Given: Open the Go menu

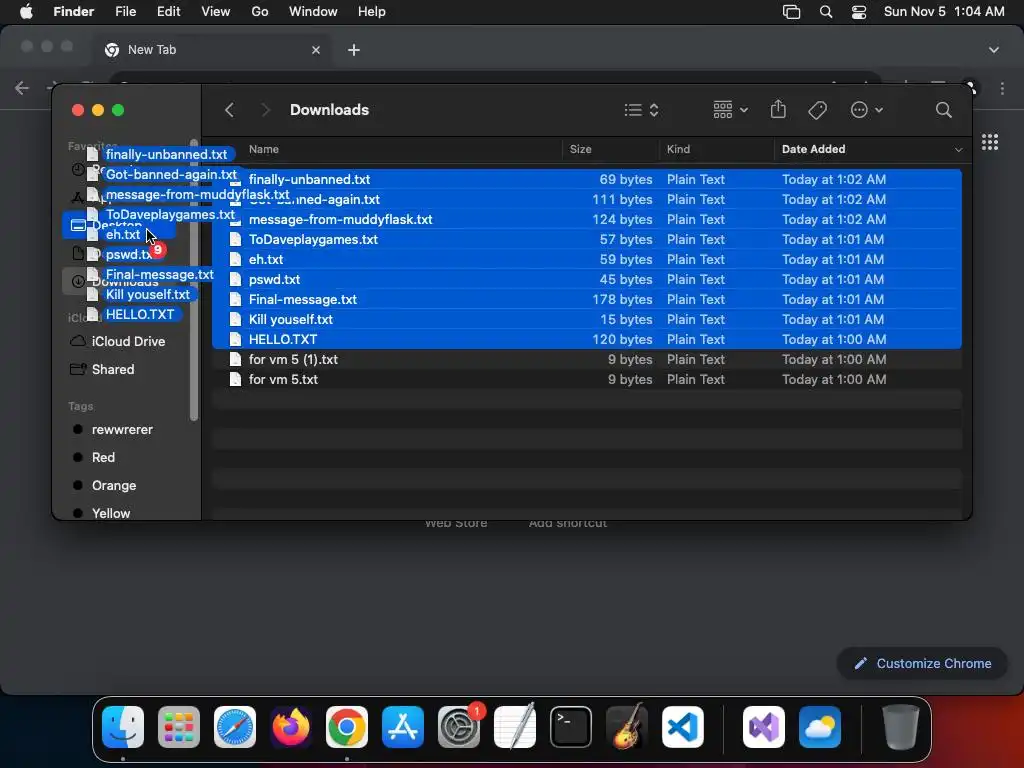Looking at the screenshot, I should coord(260,12).
